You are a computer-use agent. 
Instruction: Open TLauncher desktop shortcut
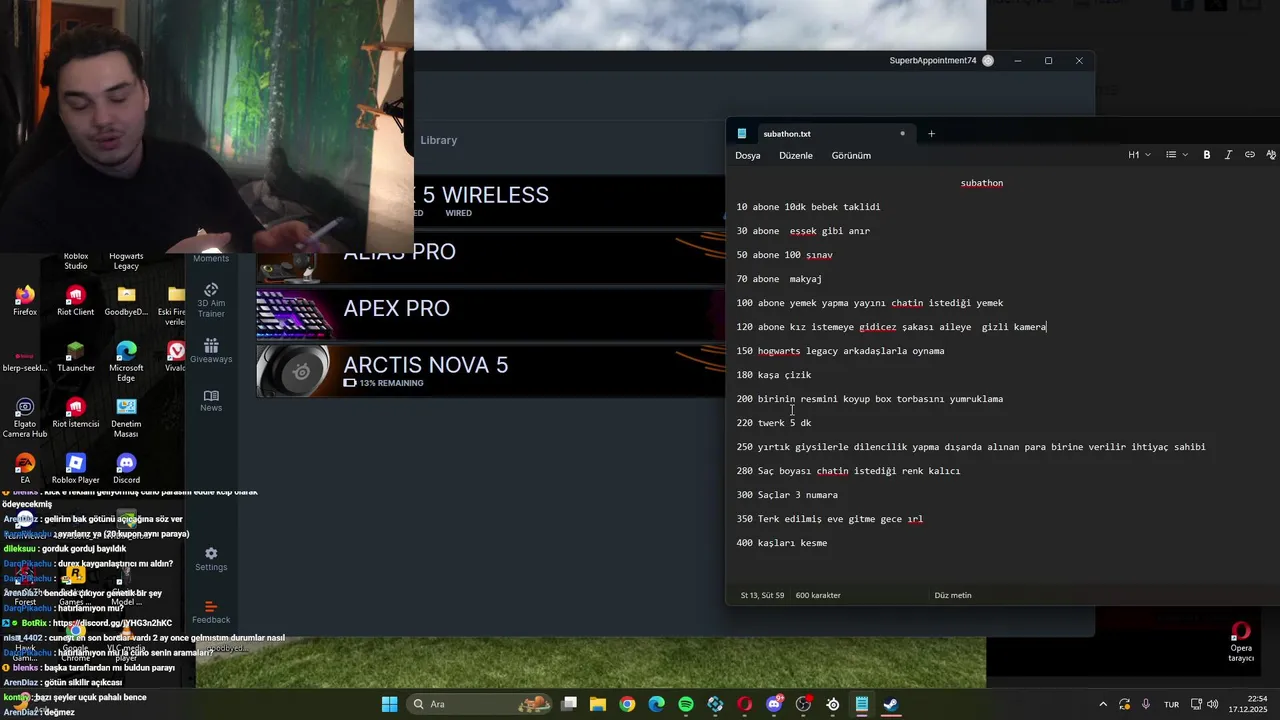click(x=75, y=357)
